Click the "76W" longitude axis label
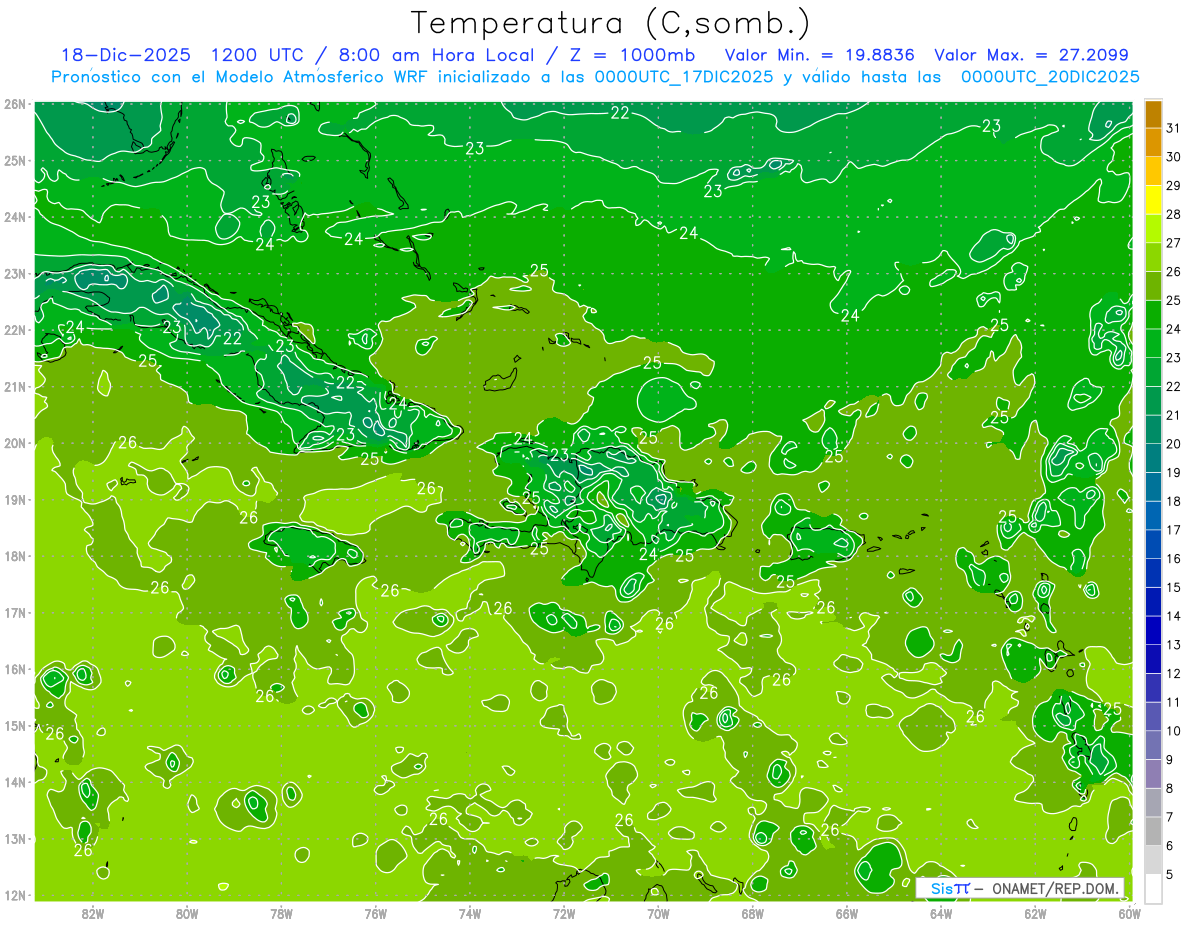 376,913
